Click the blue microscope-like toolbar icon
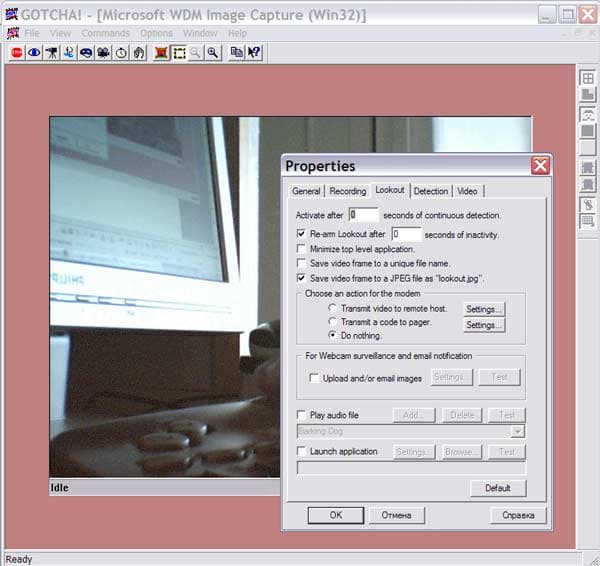Viewport: 600px width, 566px height. pos(69,52)
